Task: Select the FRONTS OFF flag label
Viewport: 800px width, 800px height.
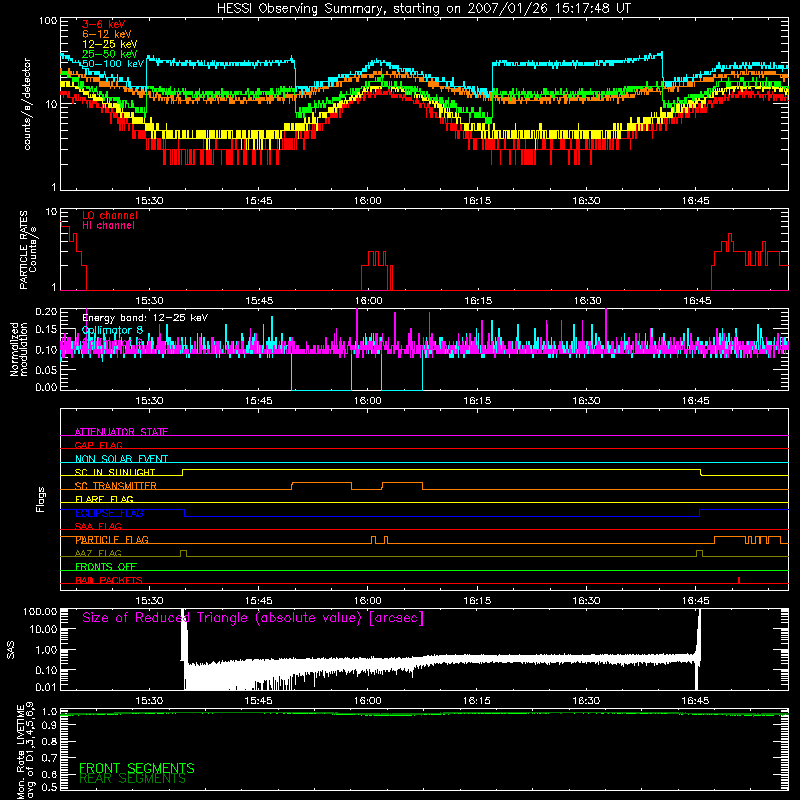Action: pos(106,567)
